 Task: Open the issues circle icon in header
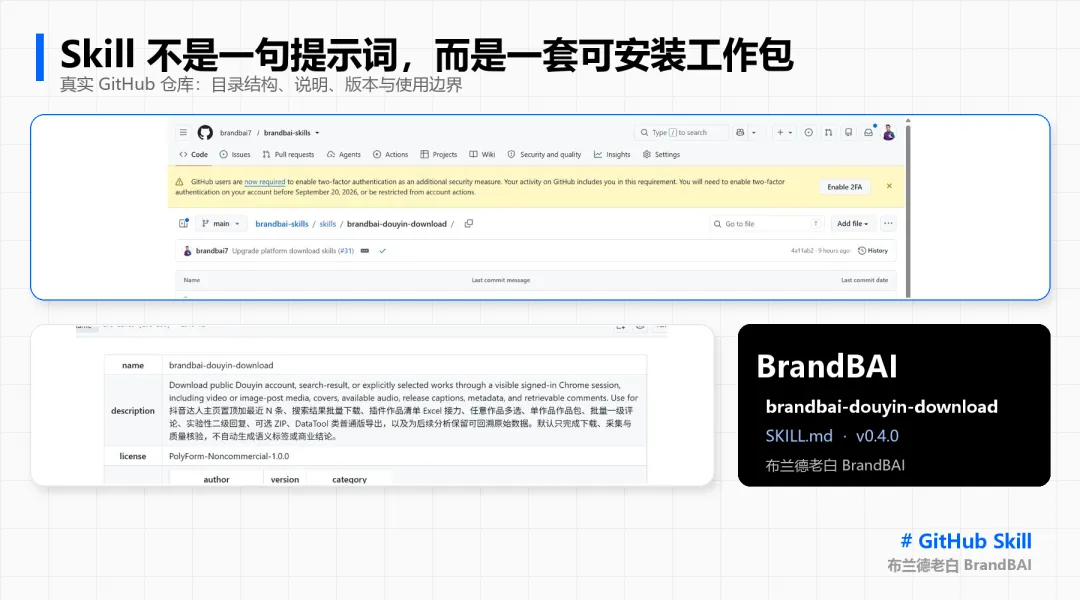click(x=809, y=132)
